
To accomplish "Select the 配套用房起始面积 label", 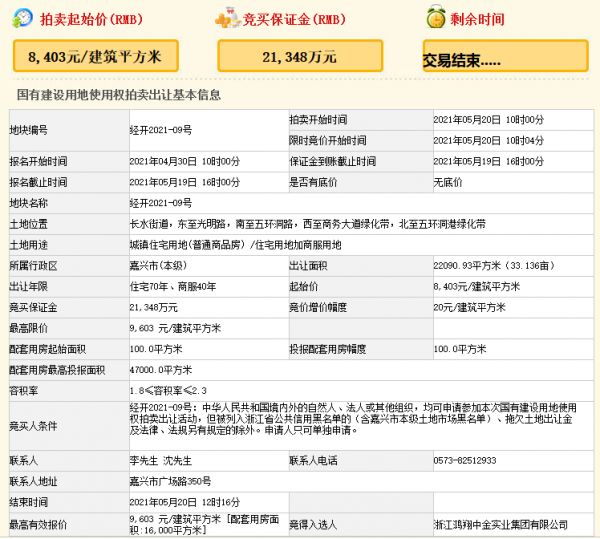I will [48, 349].
